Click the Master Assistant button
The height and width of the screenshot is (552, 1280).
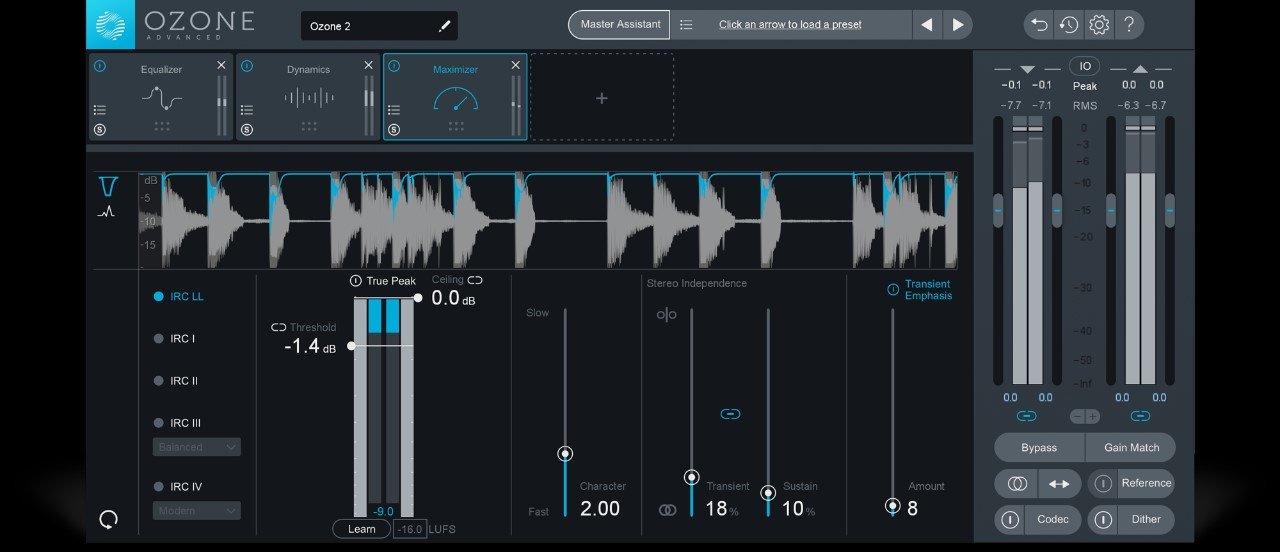[619, 25]
